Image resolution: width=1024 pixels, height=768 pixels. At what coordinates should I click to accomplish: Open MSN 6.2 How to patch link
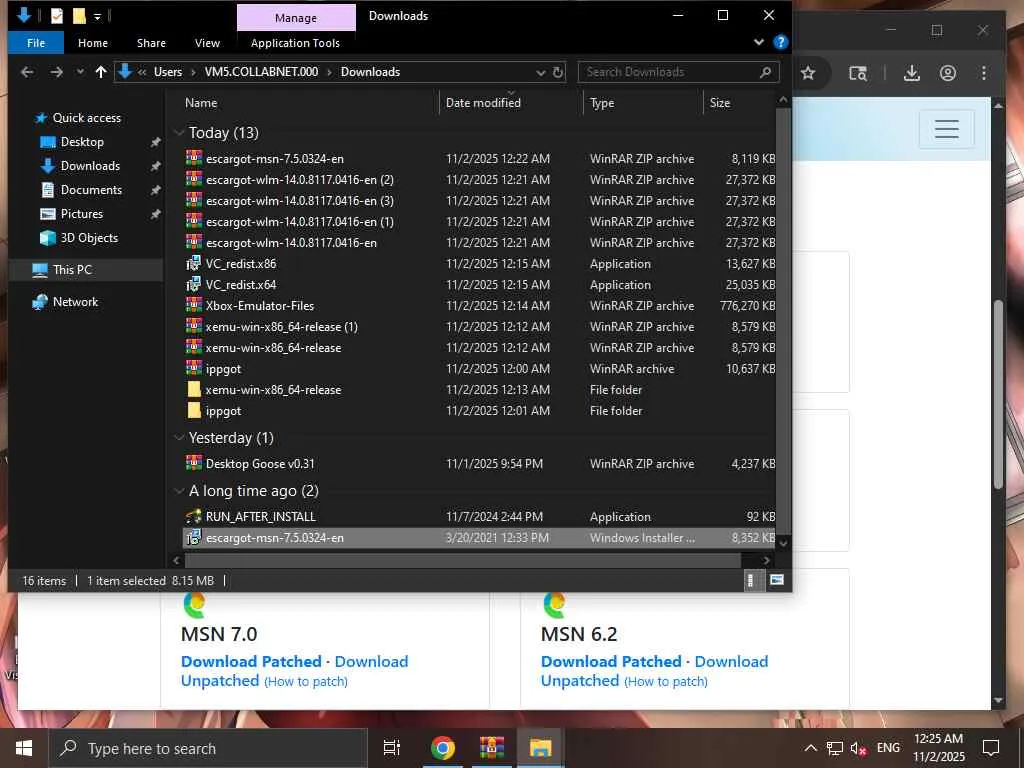[x=665, y=681]
